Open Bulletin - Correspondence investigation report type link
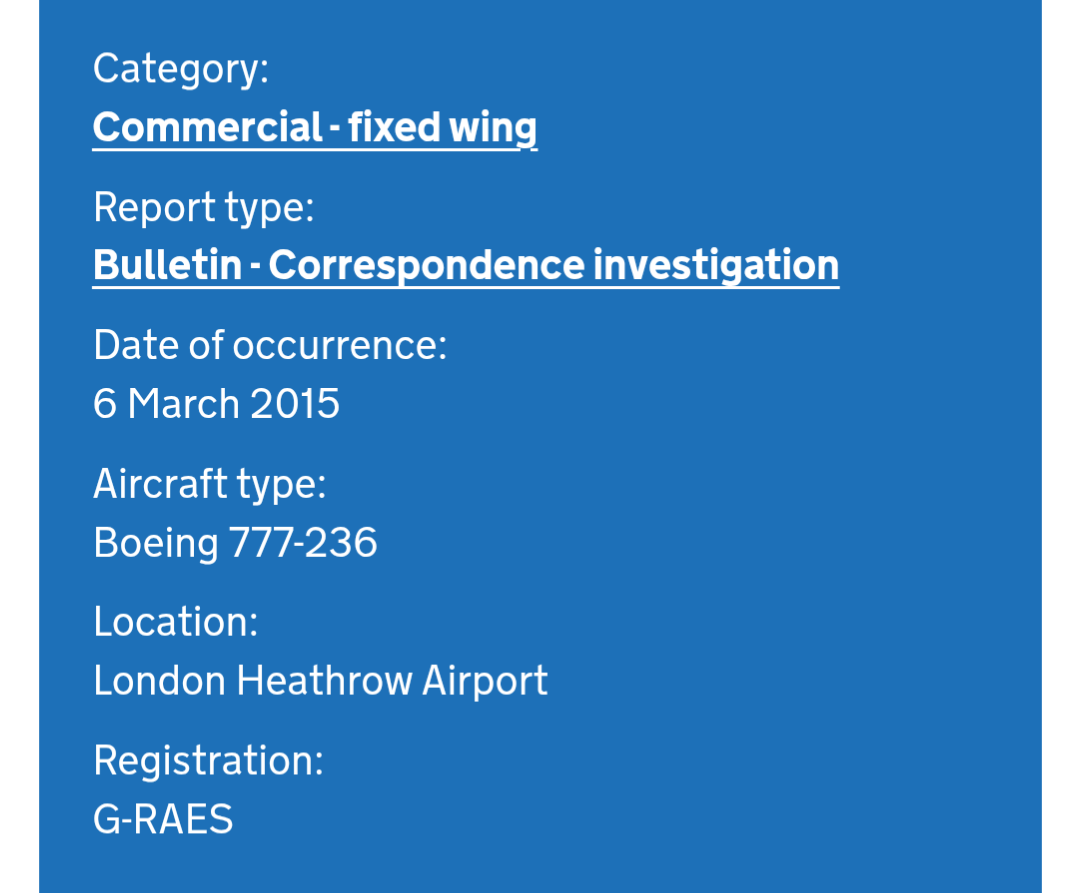This screenshot has height=893, width=1079. coord(465,265)
